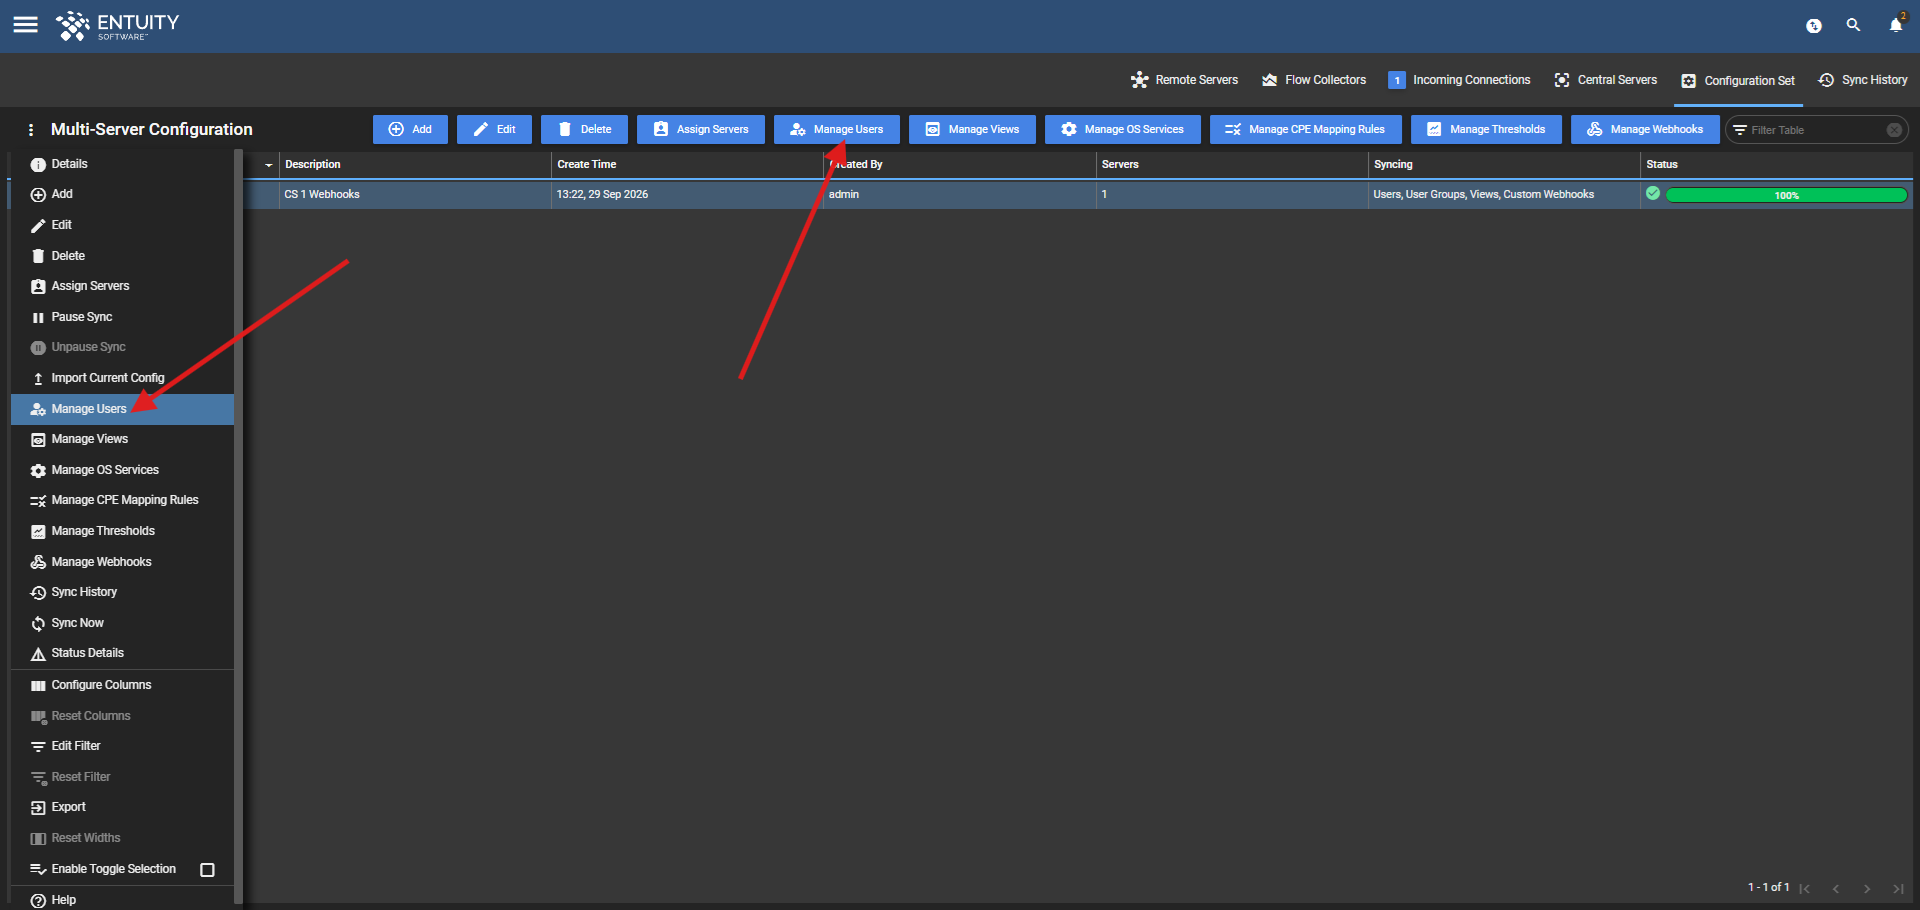Image resolution: width=1920 pixels, height=910 pixels.
Task: Click the Edit toolbar button
Action: [494, 130]
